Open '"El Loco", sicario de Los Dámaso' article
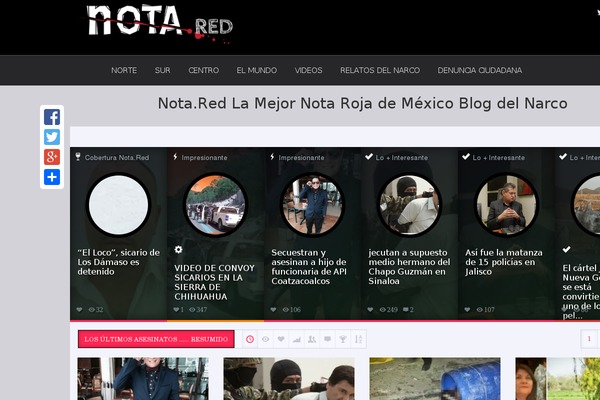This screenshot has height=400, width=600. point(119,262)
